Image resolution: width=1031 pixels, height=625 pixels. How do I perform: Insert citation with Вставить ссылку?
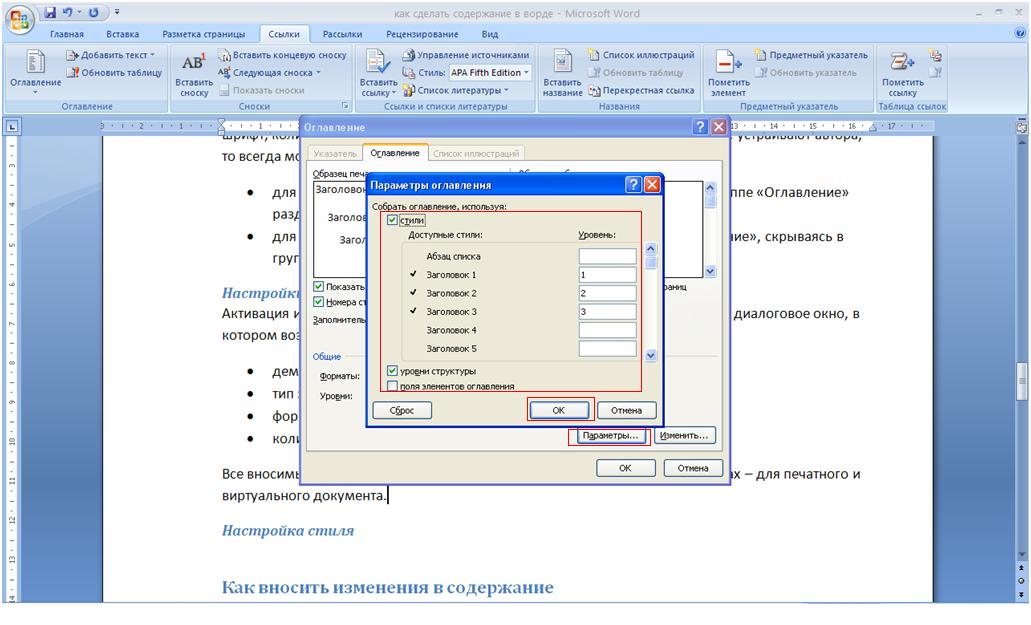click(x=378, y=74)
